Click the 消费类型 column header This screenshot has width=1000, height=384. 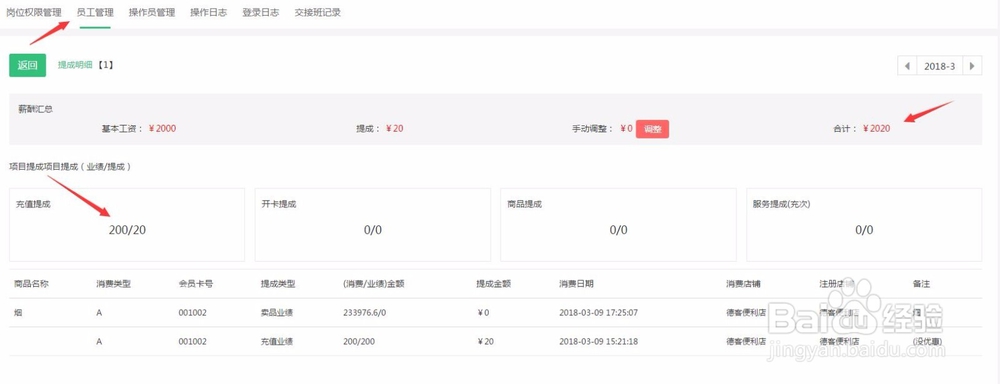(x=114, y=284)
